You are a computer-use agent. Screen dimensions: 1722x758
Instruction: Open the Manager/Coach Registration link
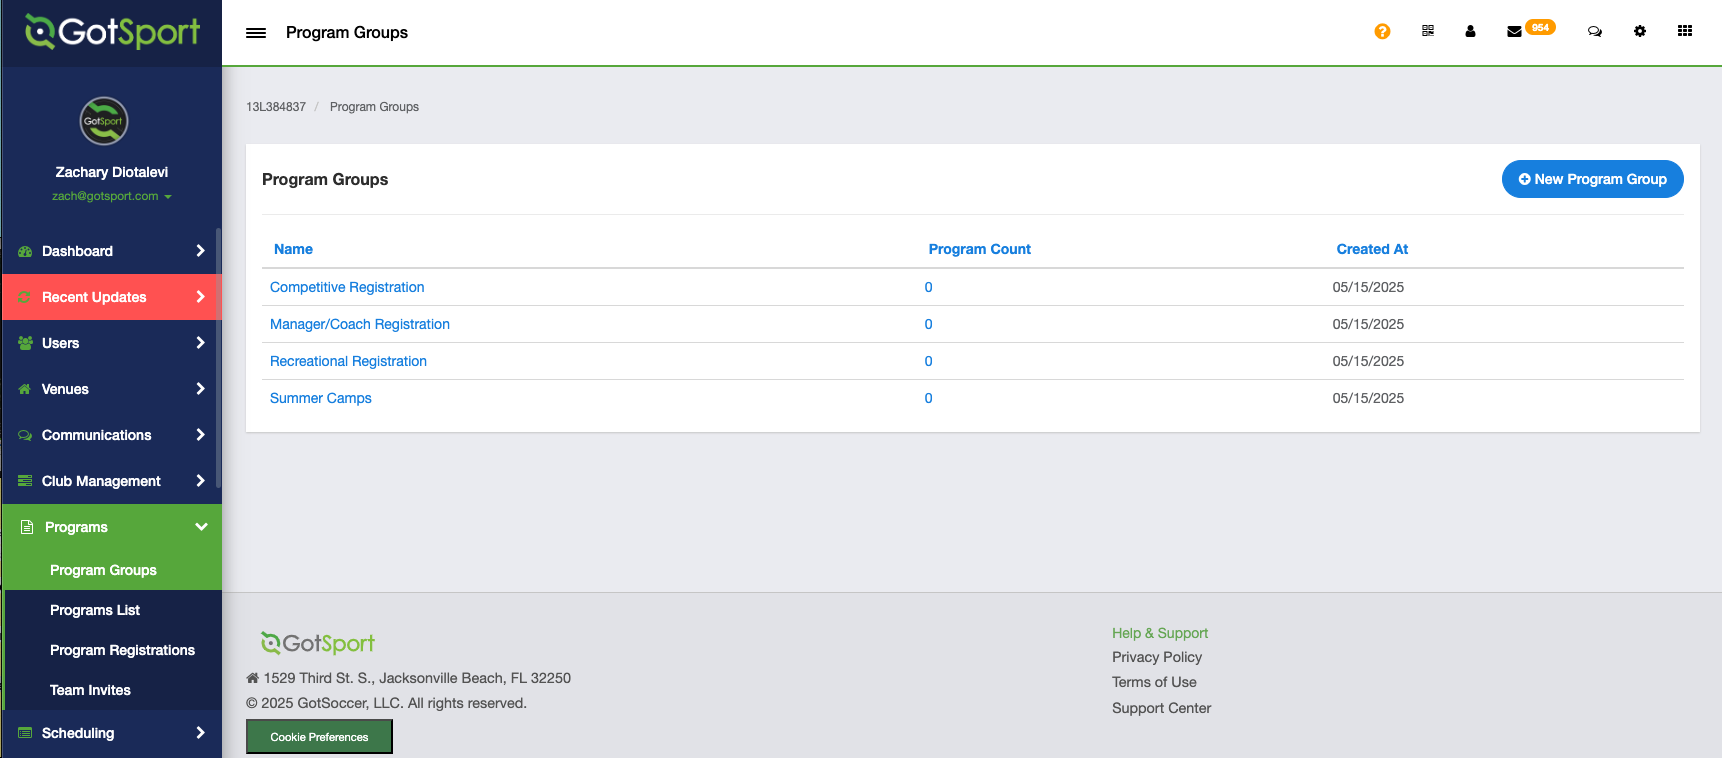pyautogui.click(x=360, y=324)
